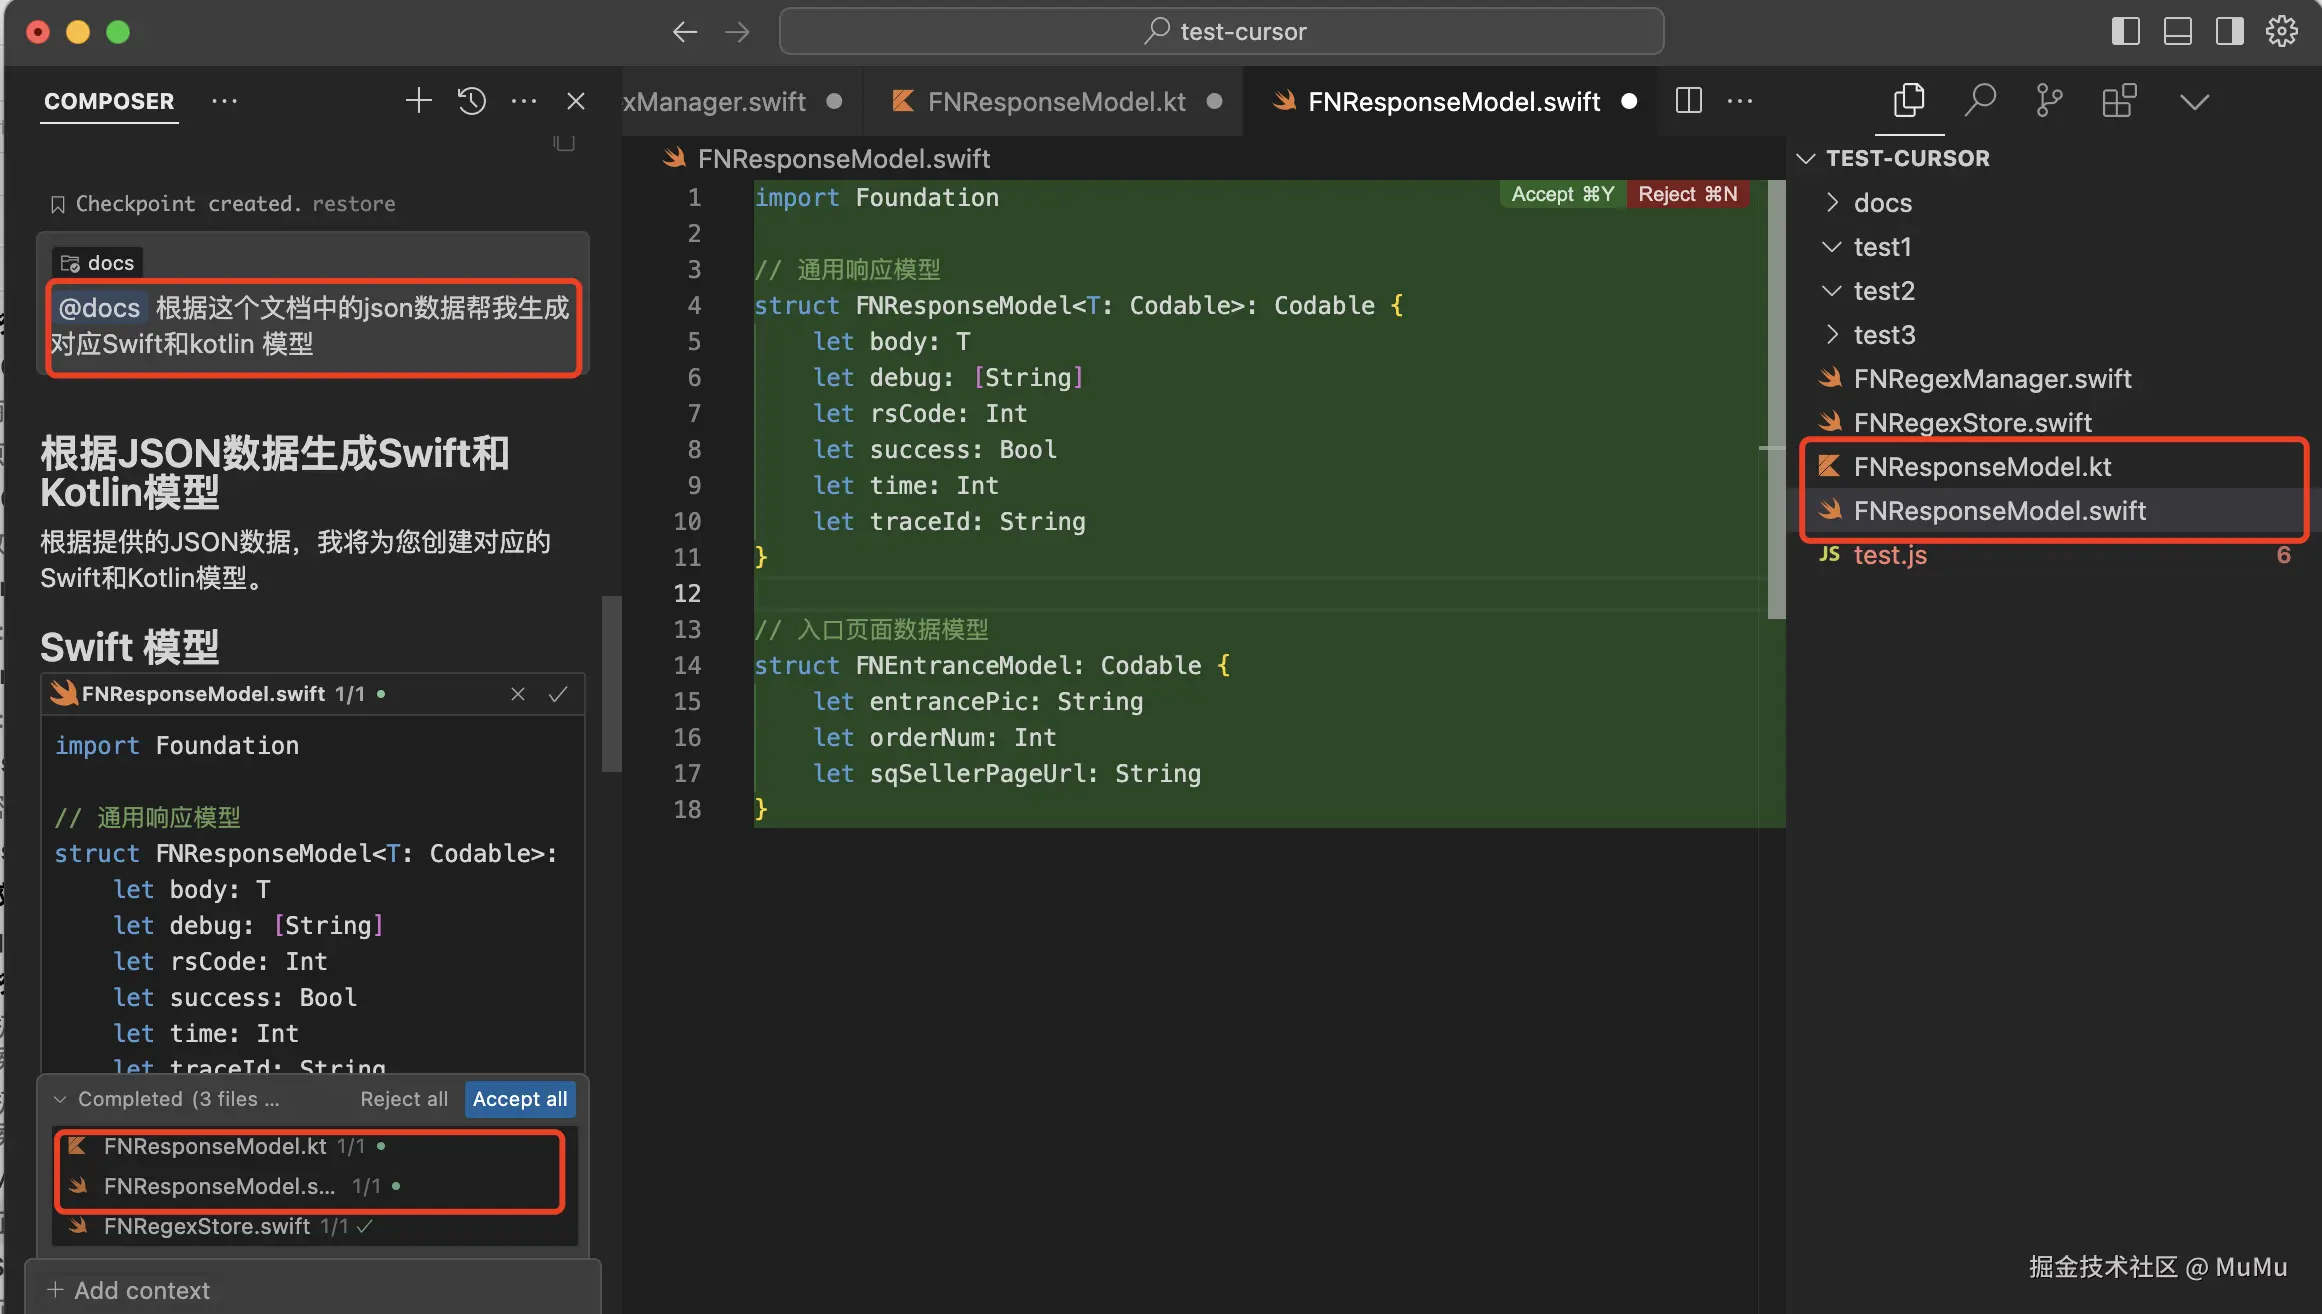2322x1314 pixels.
Task: Open the Source Control branch icon
Action: [2048, 101]
